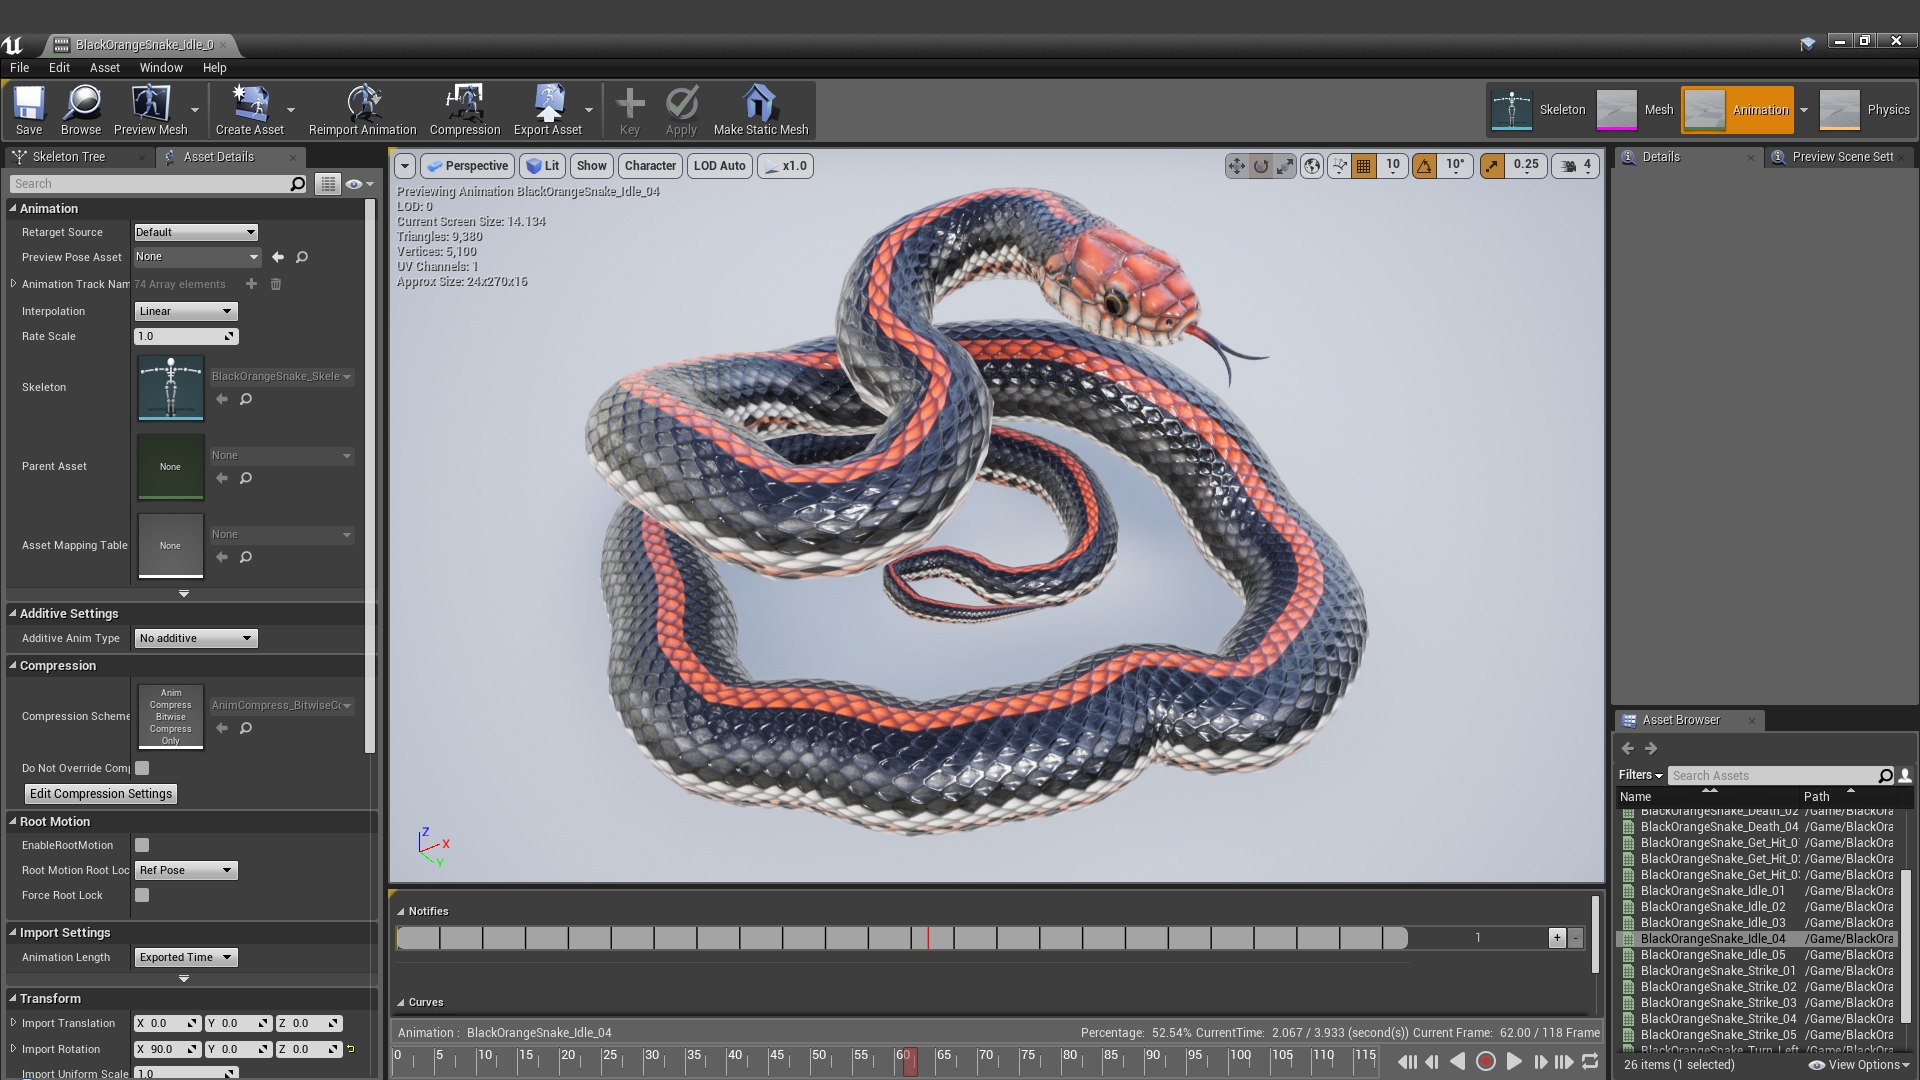This screenshot has height=1080, width=1920.
Task: Open the Window menu
Action: [x=161, y=67]
